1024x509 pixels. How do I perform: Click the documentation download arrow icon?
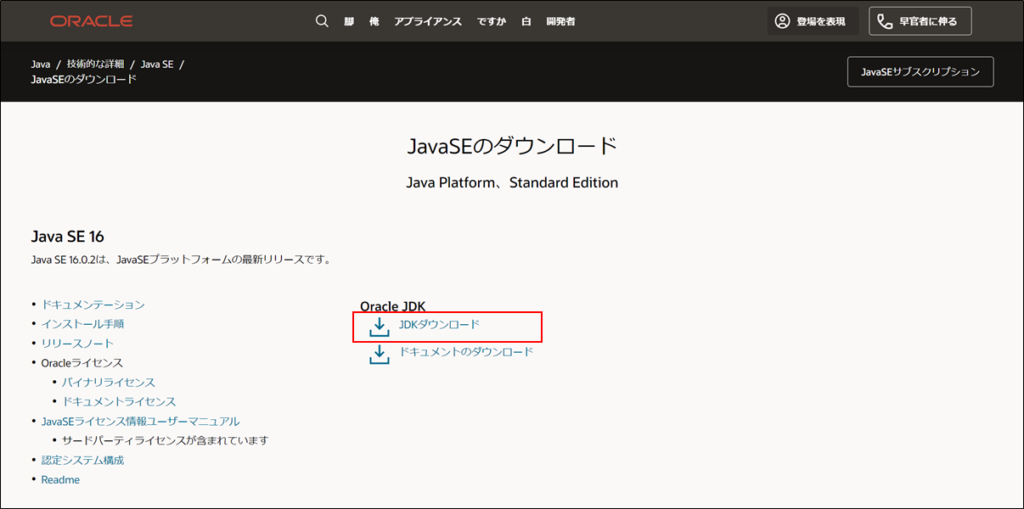379,354
